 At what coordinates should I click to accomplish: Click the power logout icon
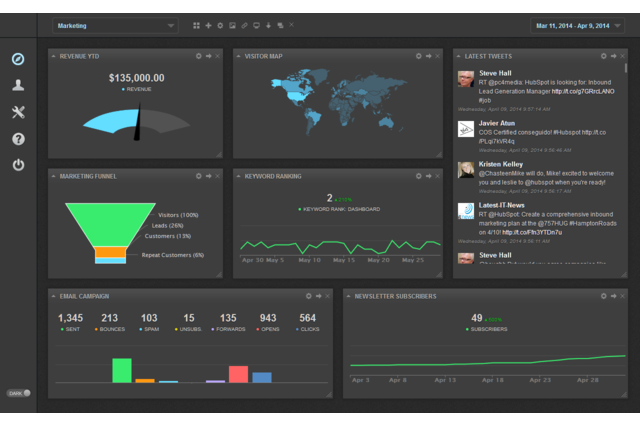[x=18, y=165]
